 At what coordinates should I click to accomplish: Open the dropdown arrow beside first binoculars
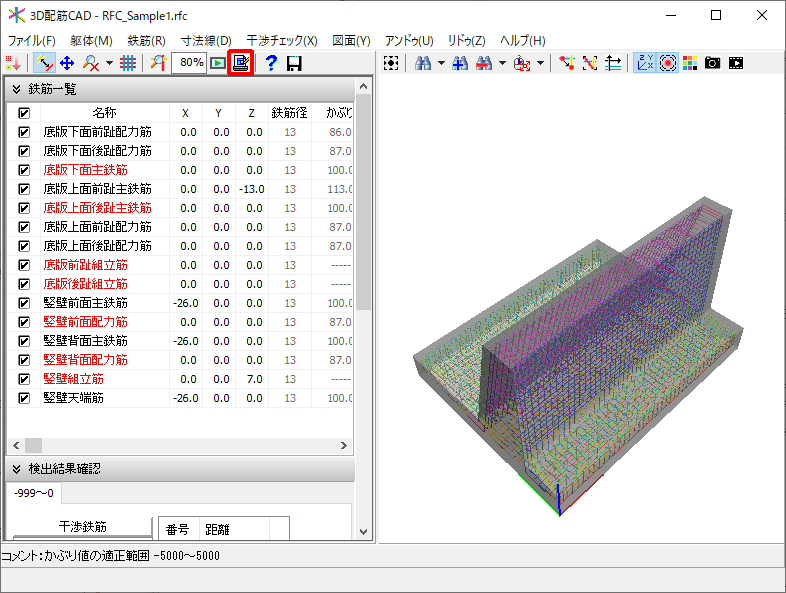click(x=441, y=63)
